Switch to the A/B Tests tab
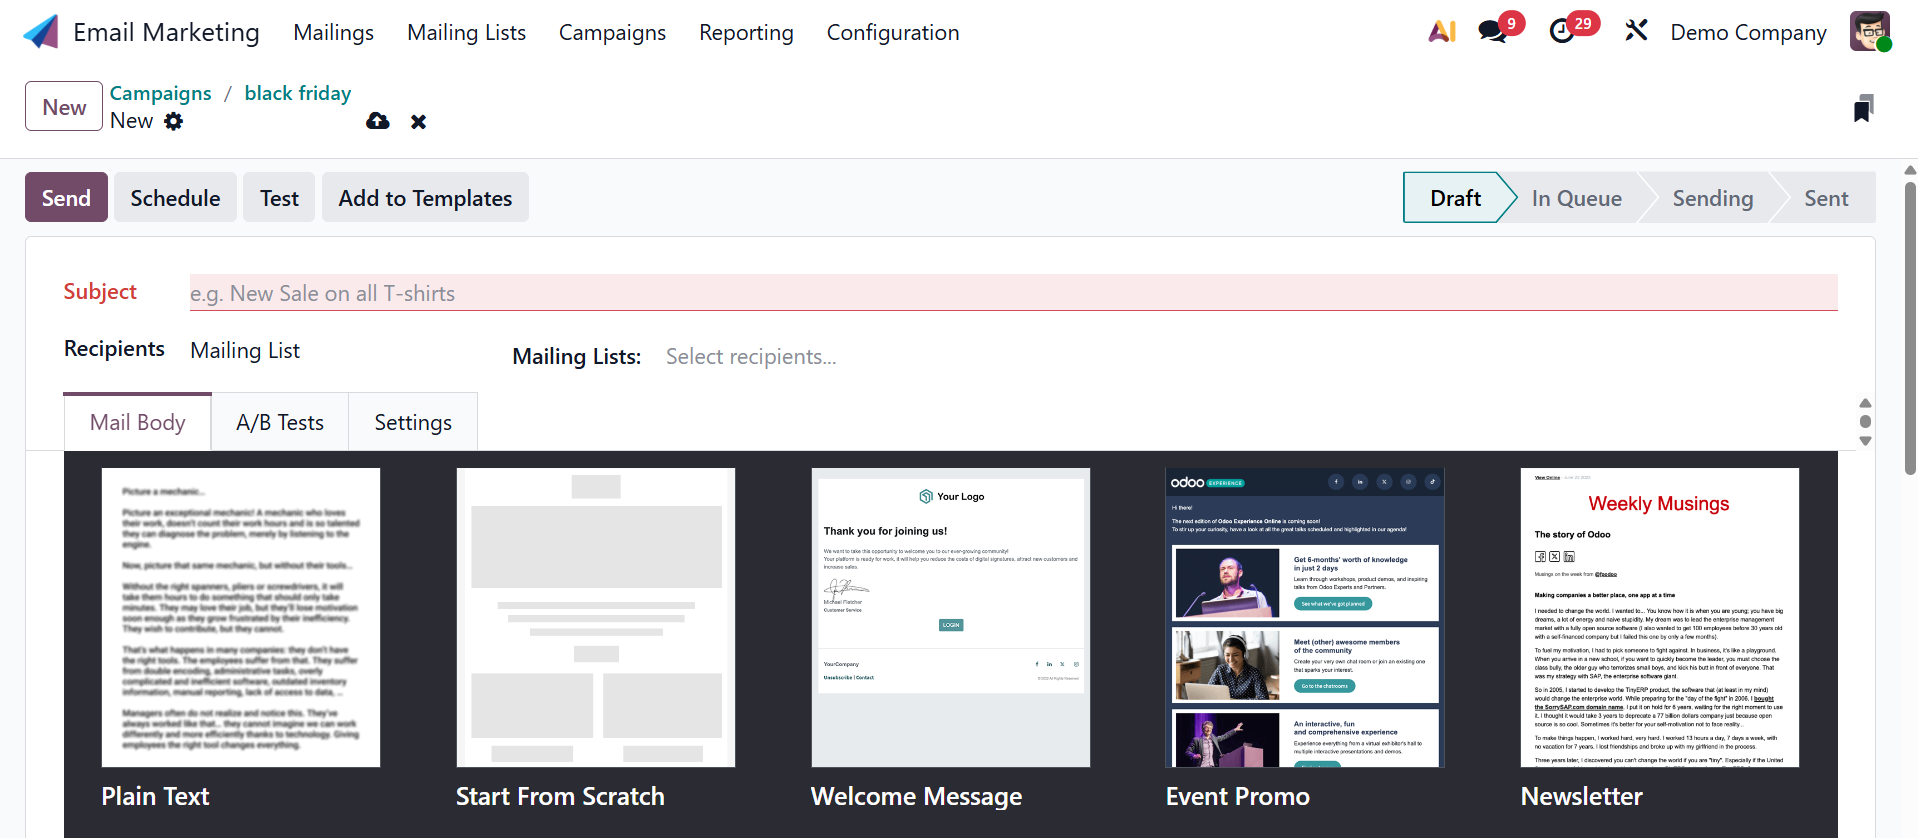This screenshot has width=1918, height=838. pos(280,422)
